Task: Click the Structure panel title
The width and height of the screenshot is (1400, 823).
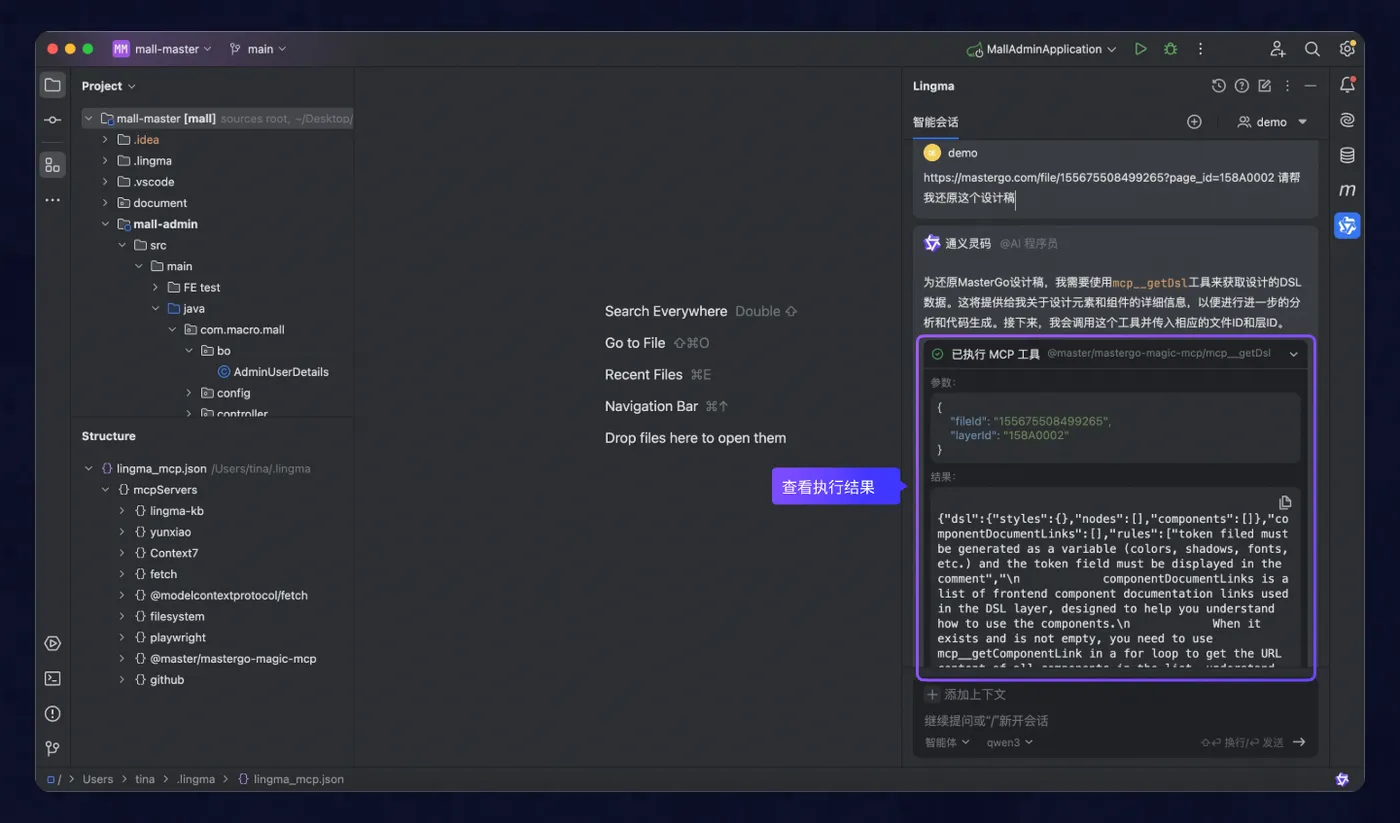Action: [109, 436]
